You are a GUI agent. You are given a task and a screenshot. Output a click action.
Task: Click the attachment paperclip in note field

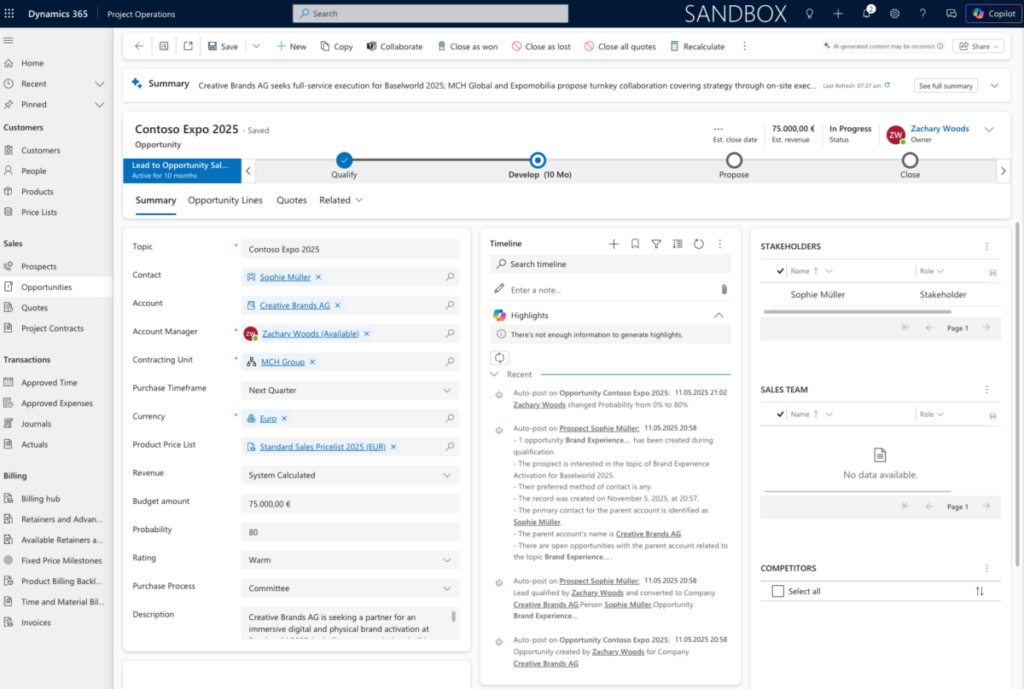(723, 290)
